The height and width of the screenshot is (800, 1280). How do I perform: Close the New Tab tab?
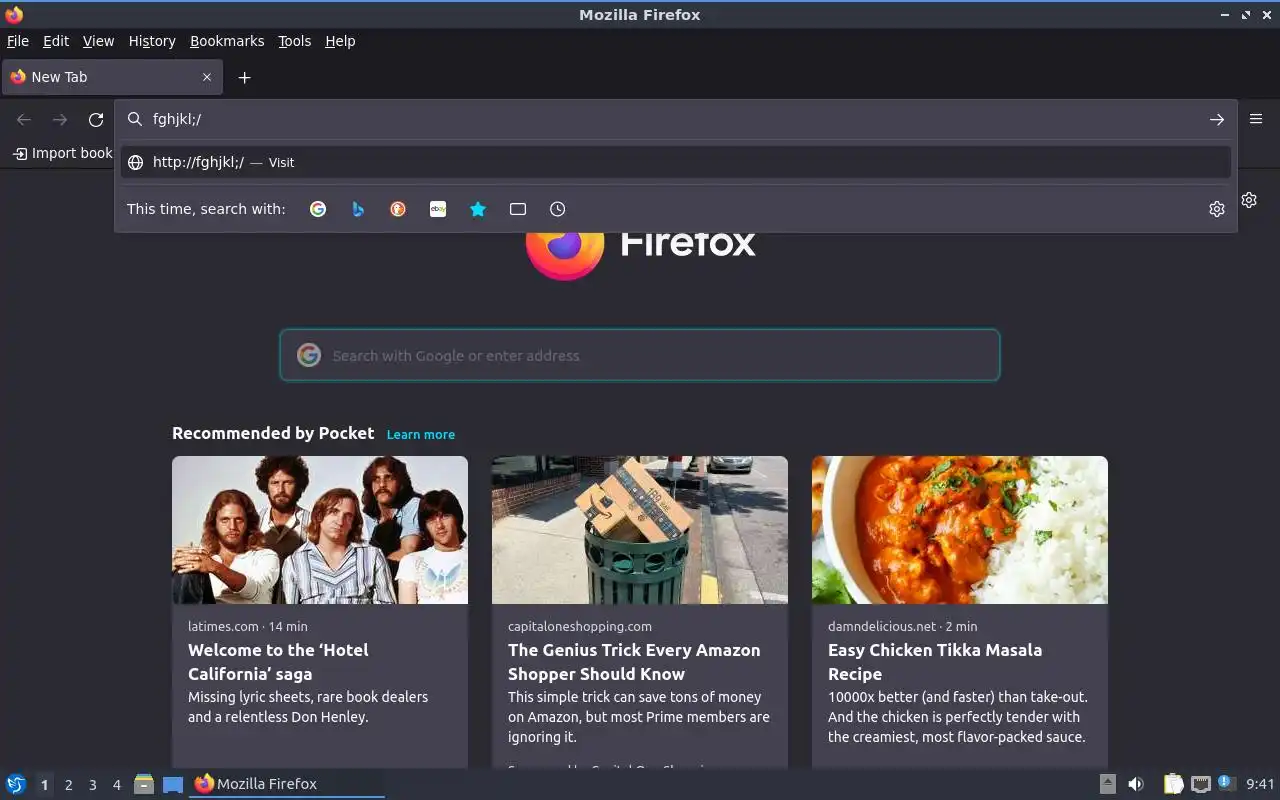click(207, 77)
